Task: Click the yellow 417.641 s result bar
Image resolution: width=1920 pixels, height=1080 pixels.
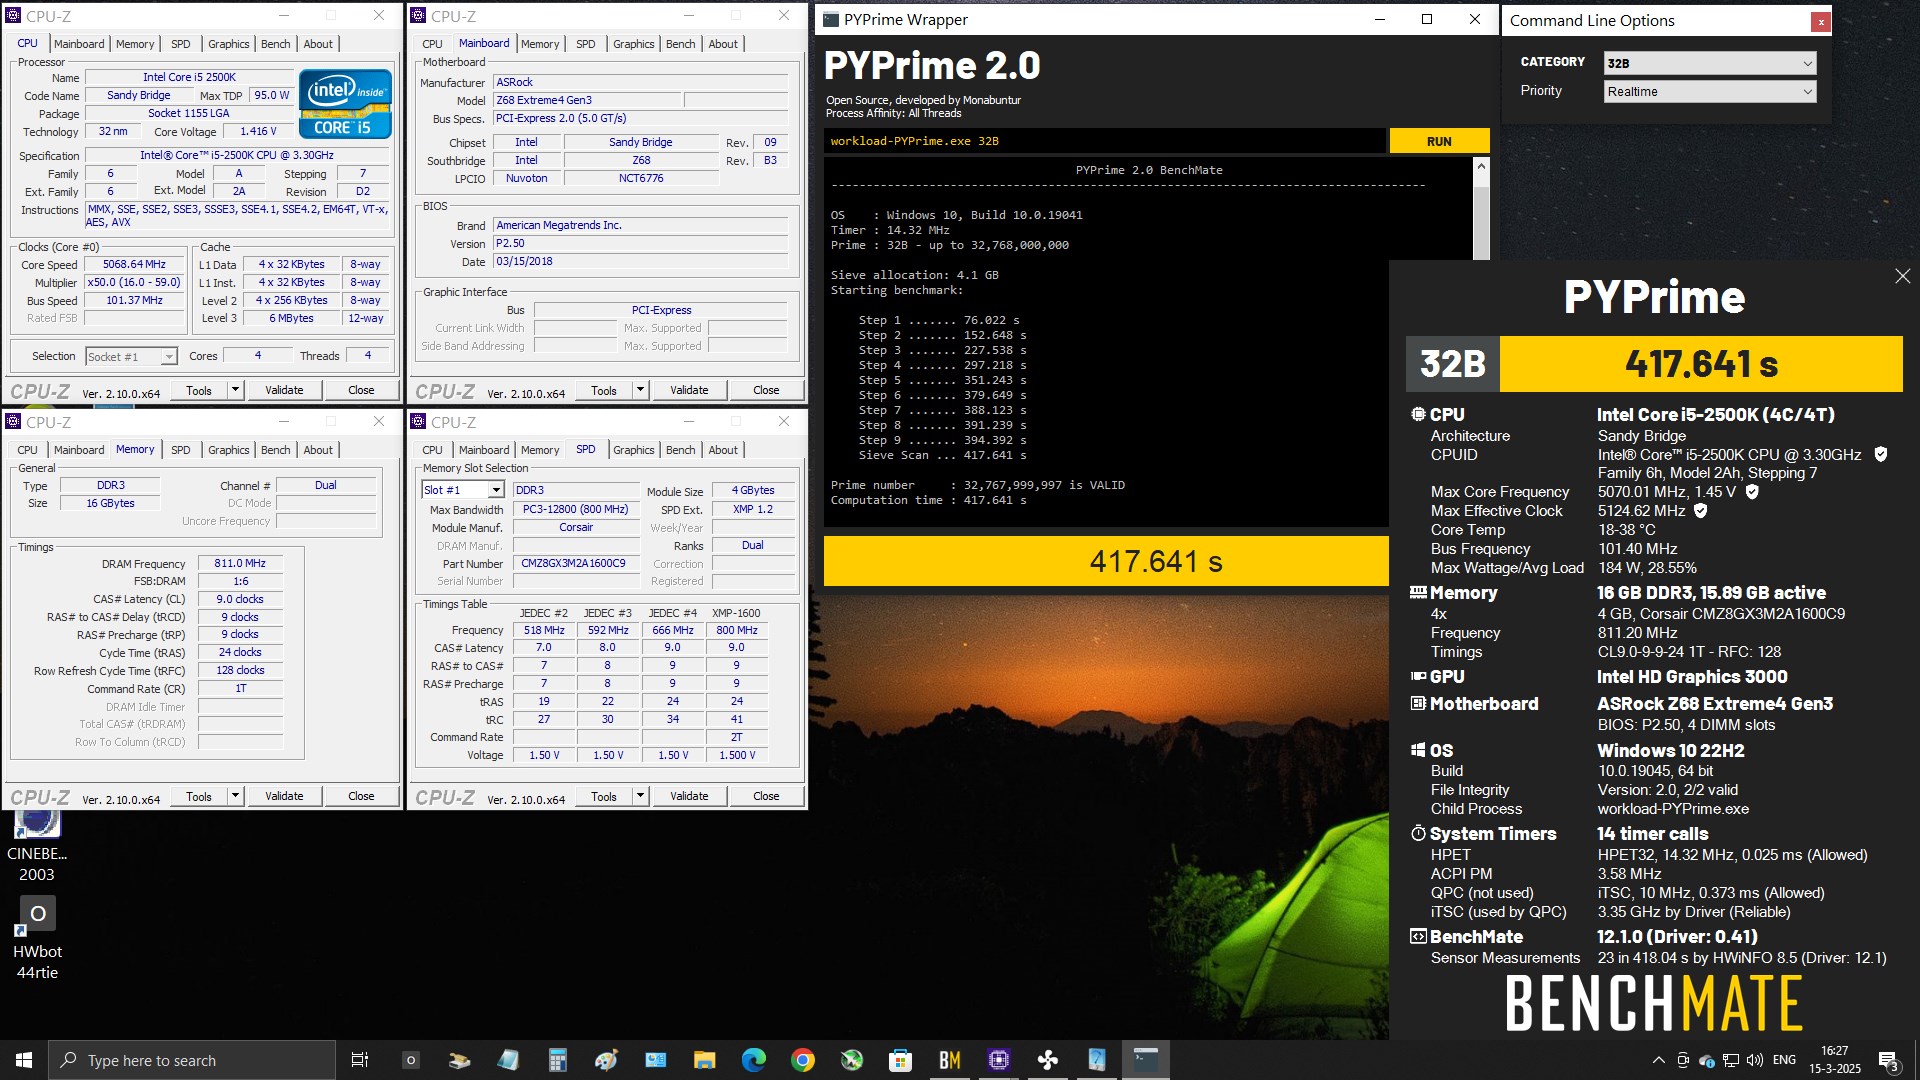Action: tap(1106, 561)
